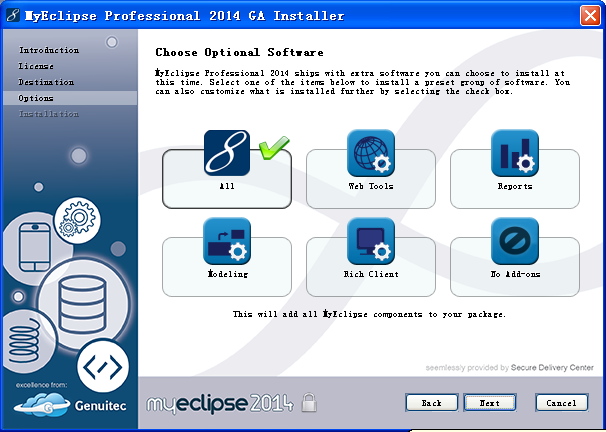The width and height of the screenshot is (606, 432).
Task: Select the Options step in sidebar
Action: pos(70,98)
